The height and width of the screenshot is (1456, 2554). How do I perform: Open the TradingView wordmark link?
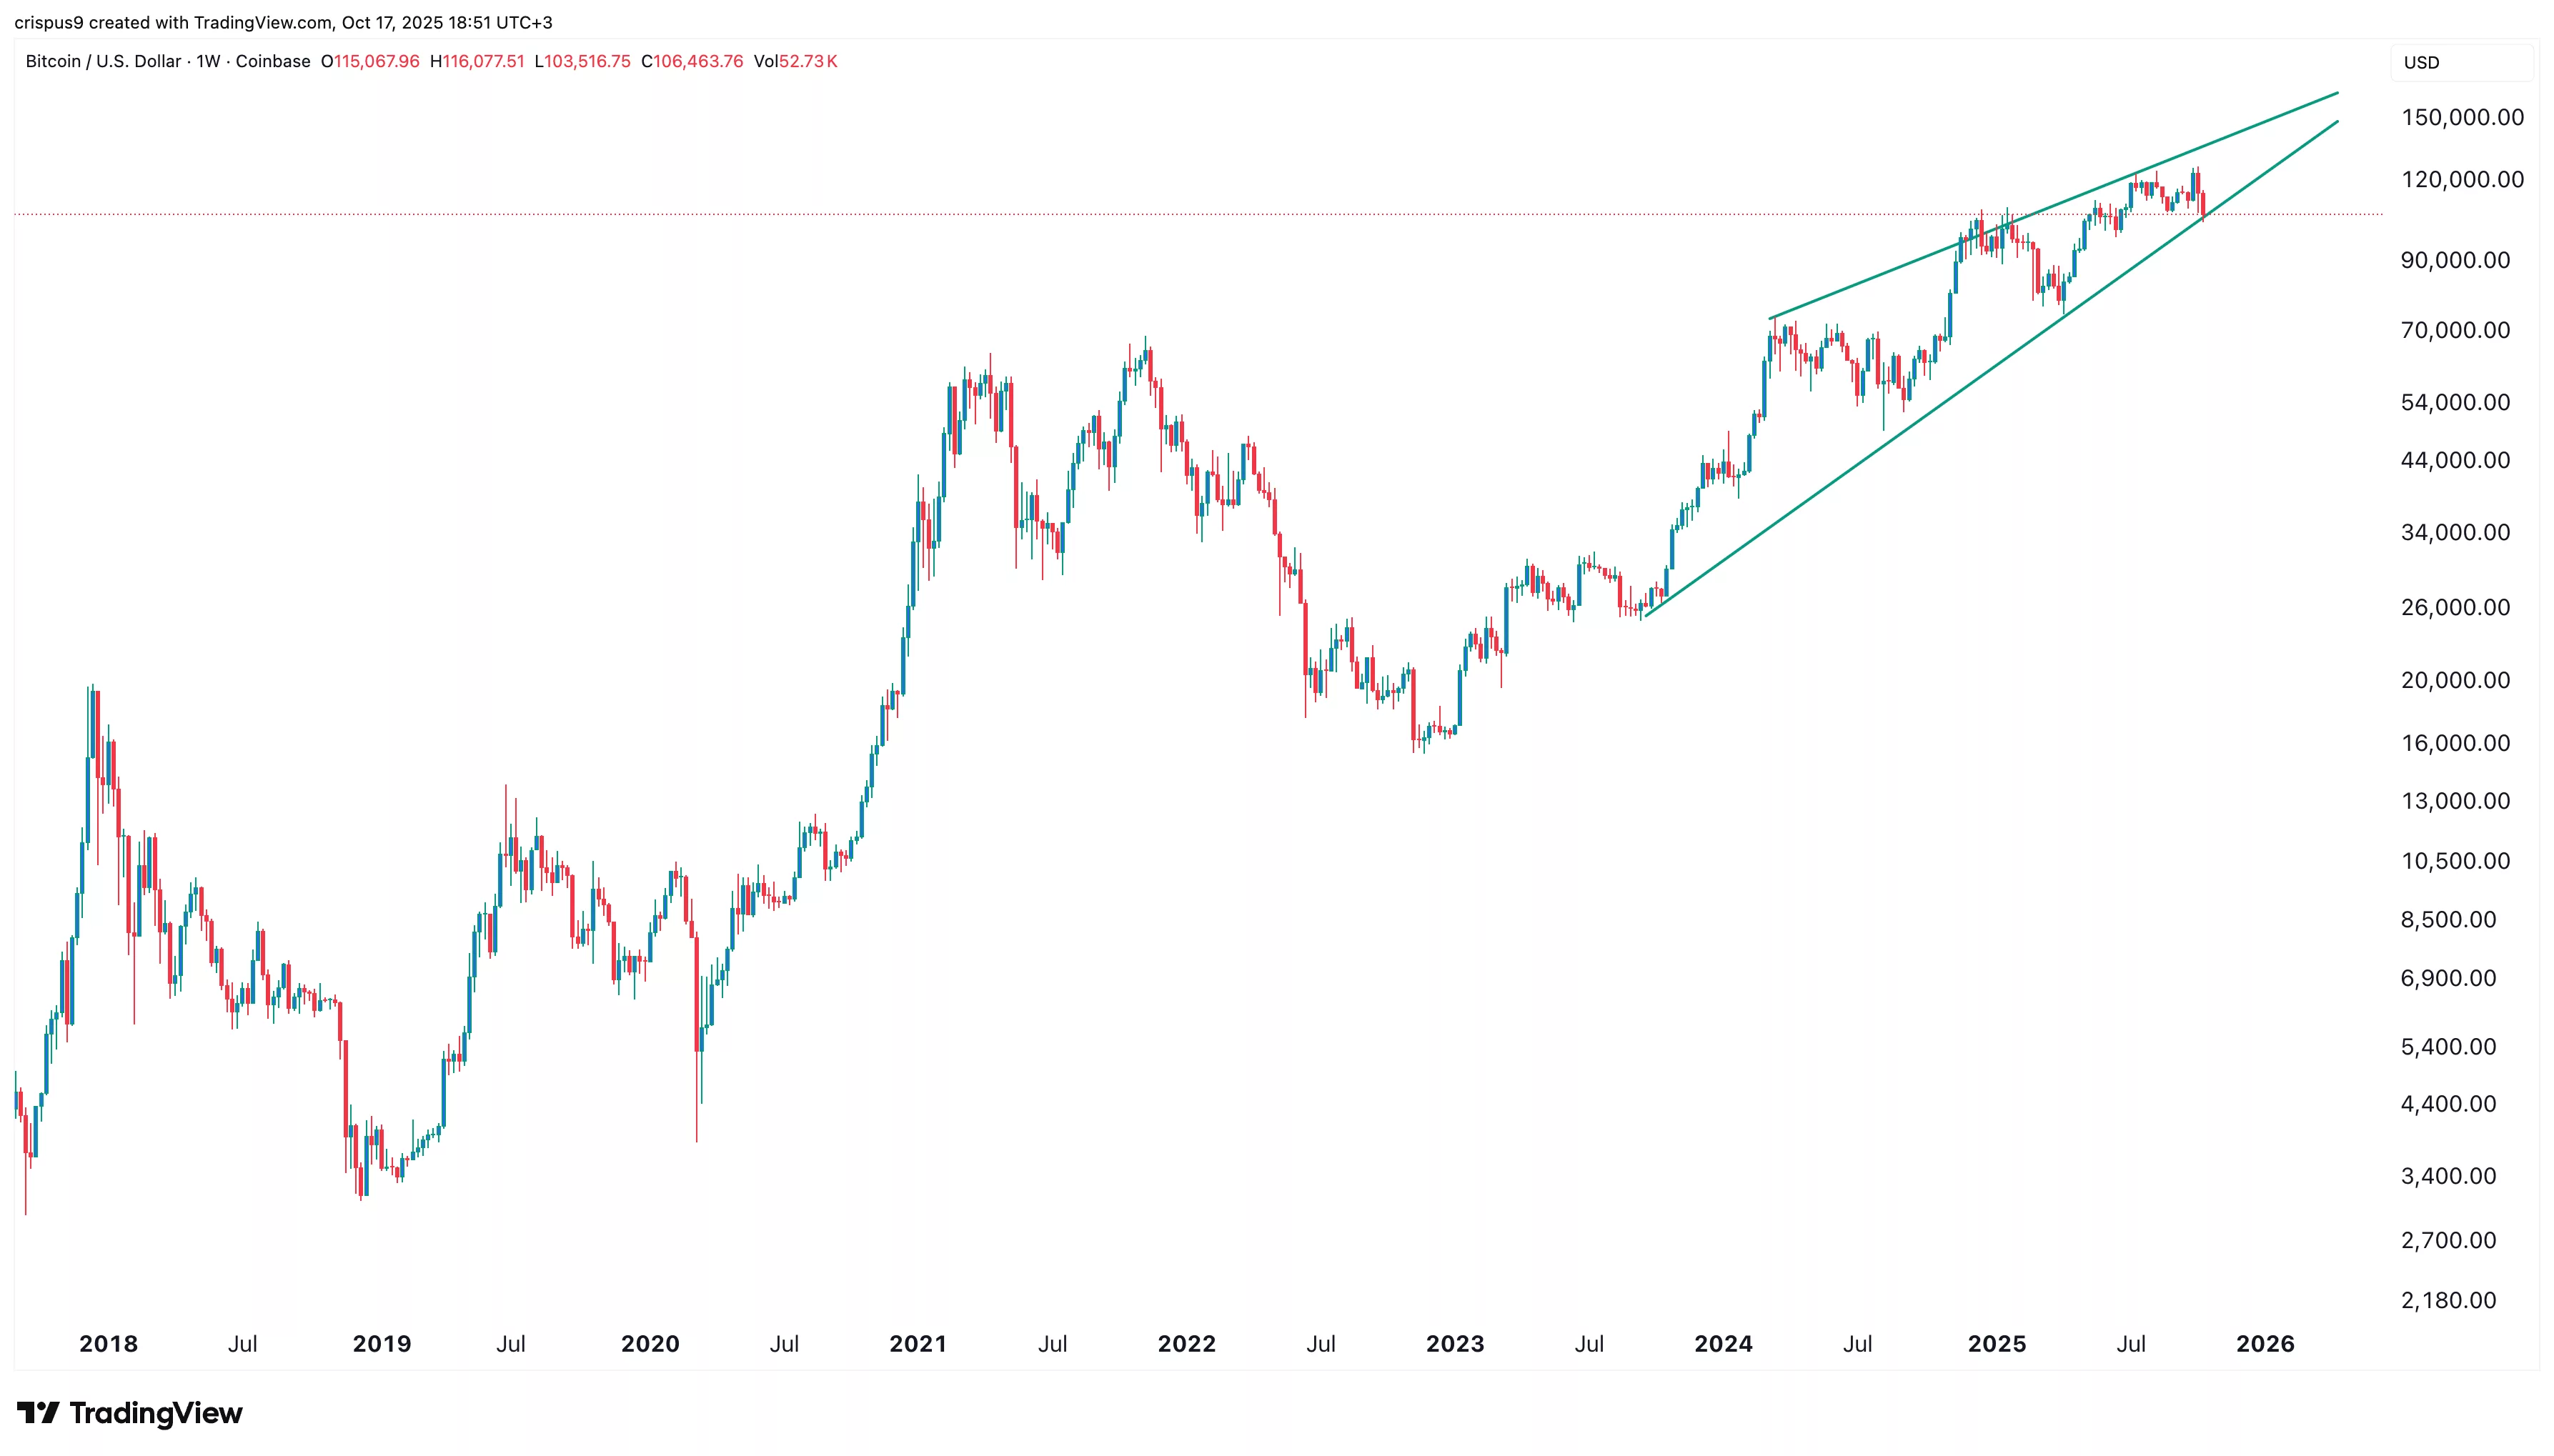pos(156,1413)
